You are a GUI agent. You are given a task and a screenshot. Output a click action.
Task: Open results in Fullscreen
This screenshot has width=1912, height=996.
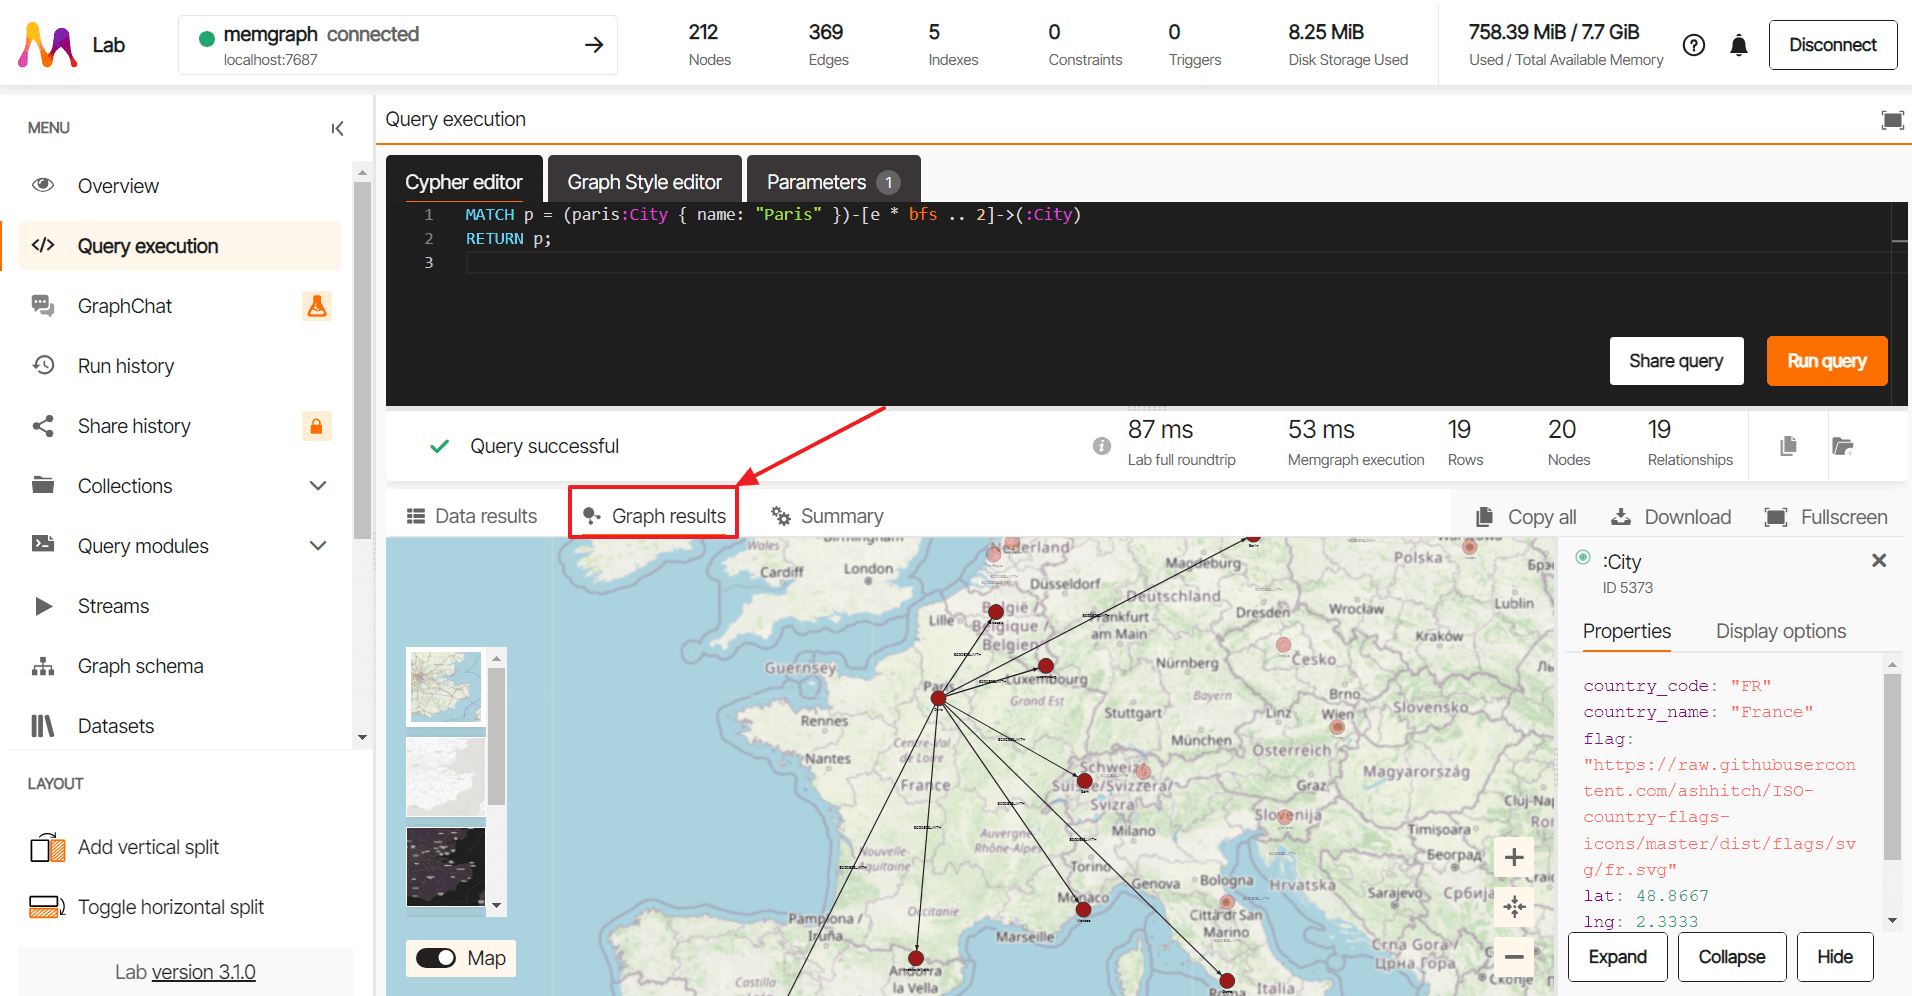point(1826,517)
